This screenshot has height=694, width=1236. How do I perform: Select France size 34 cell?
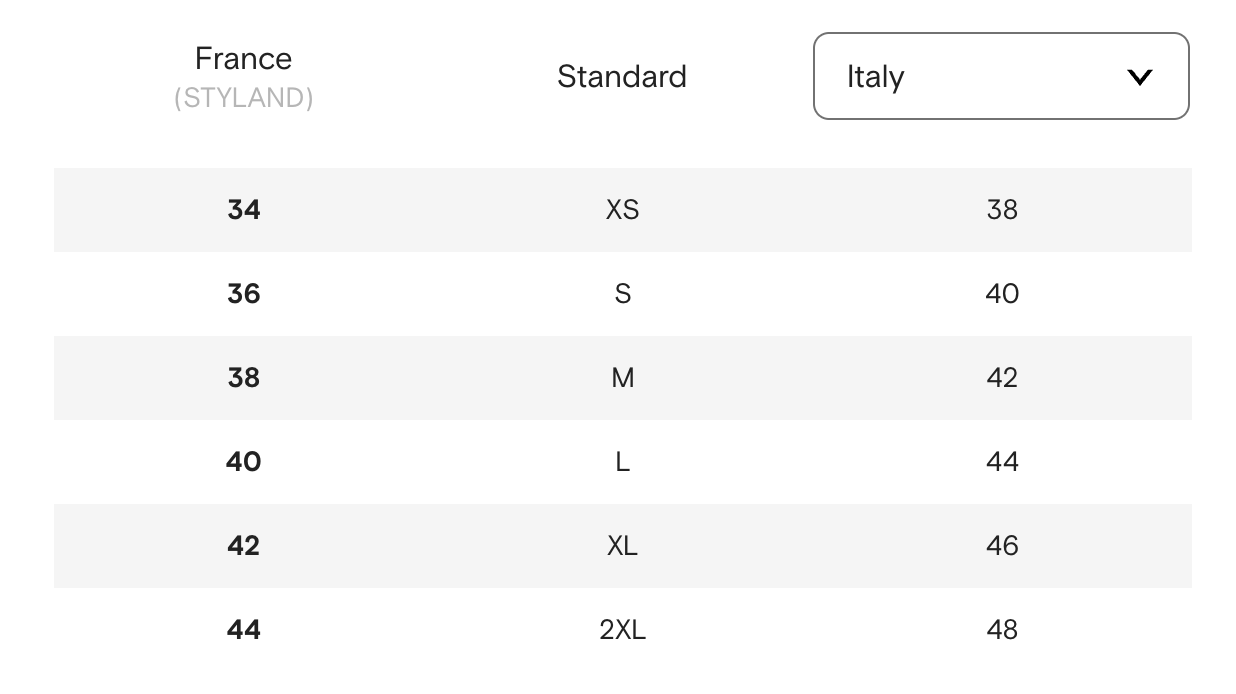244,210
